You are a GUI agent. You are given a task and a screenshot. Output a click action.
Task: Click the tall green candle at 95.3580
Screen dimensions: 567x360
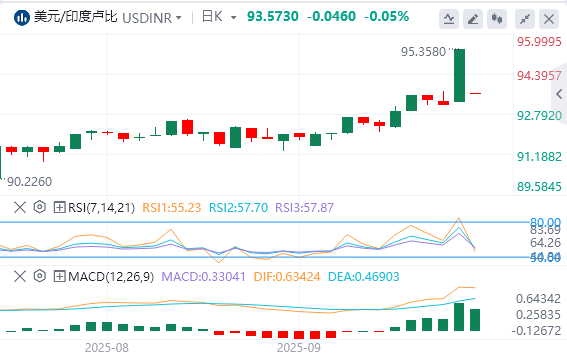point(460,76)
